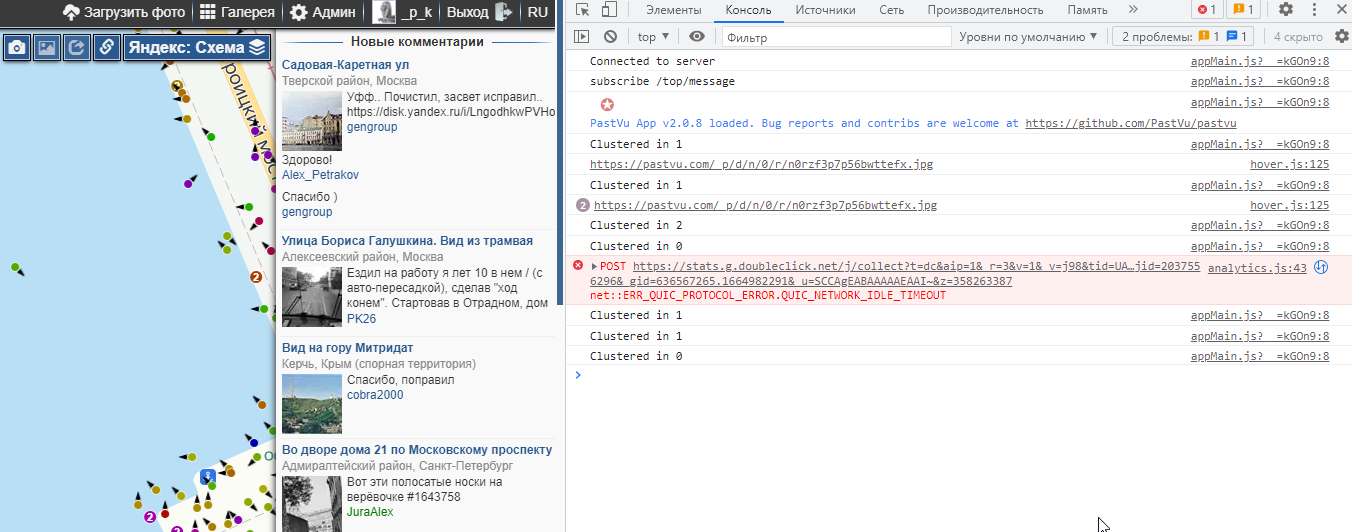This screenshot has height=532, width=1352.
Task: Open DevTools settings gear in top bar
Action: [x=1286, y=10]
